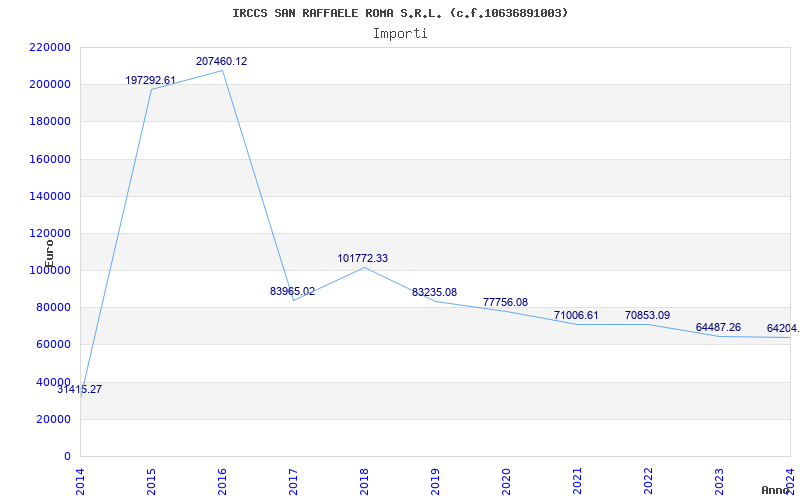This screenshot has height=500, width=800.
Task: Click the 60000 y-axis label
Action: coord(53,345)
